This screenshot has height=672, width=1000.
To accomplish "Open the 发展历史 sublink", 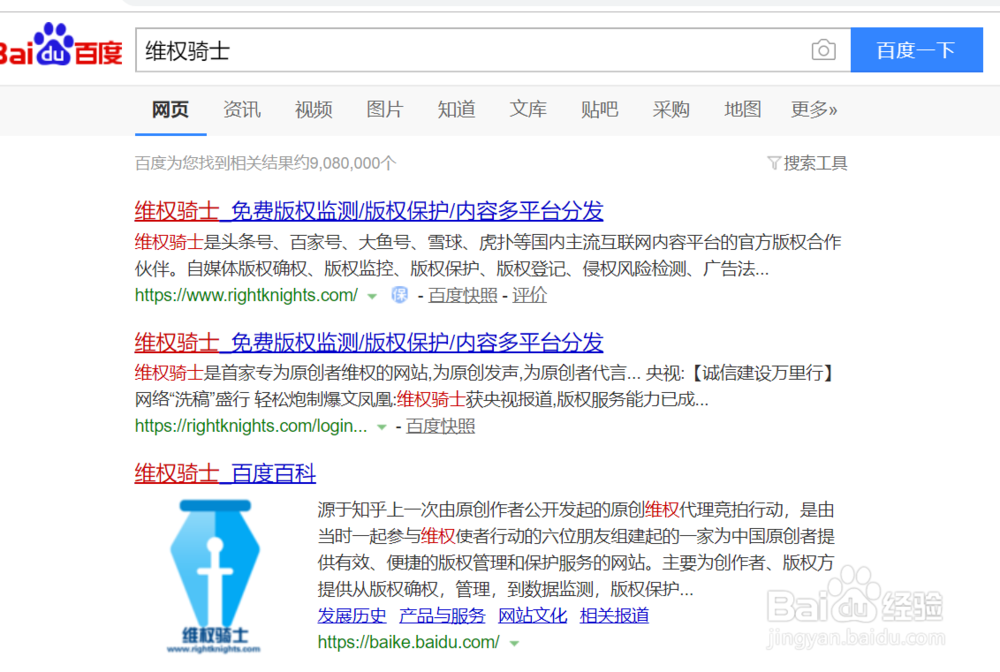I will (352, 616).
